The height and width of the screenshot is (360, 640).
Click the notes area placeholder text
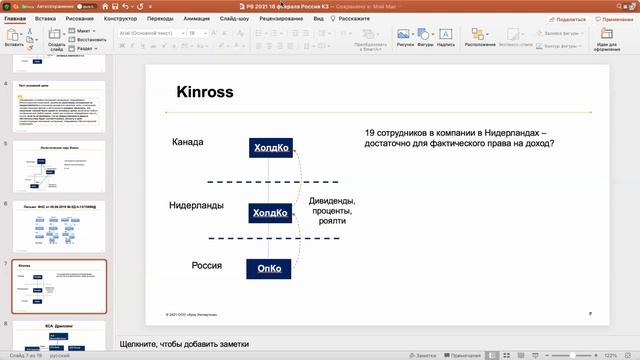[x=184, y=344]
